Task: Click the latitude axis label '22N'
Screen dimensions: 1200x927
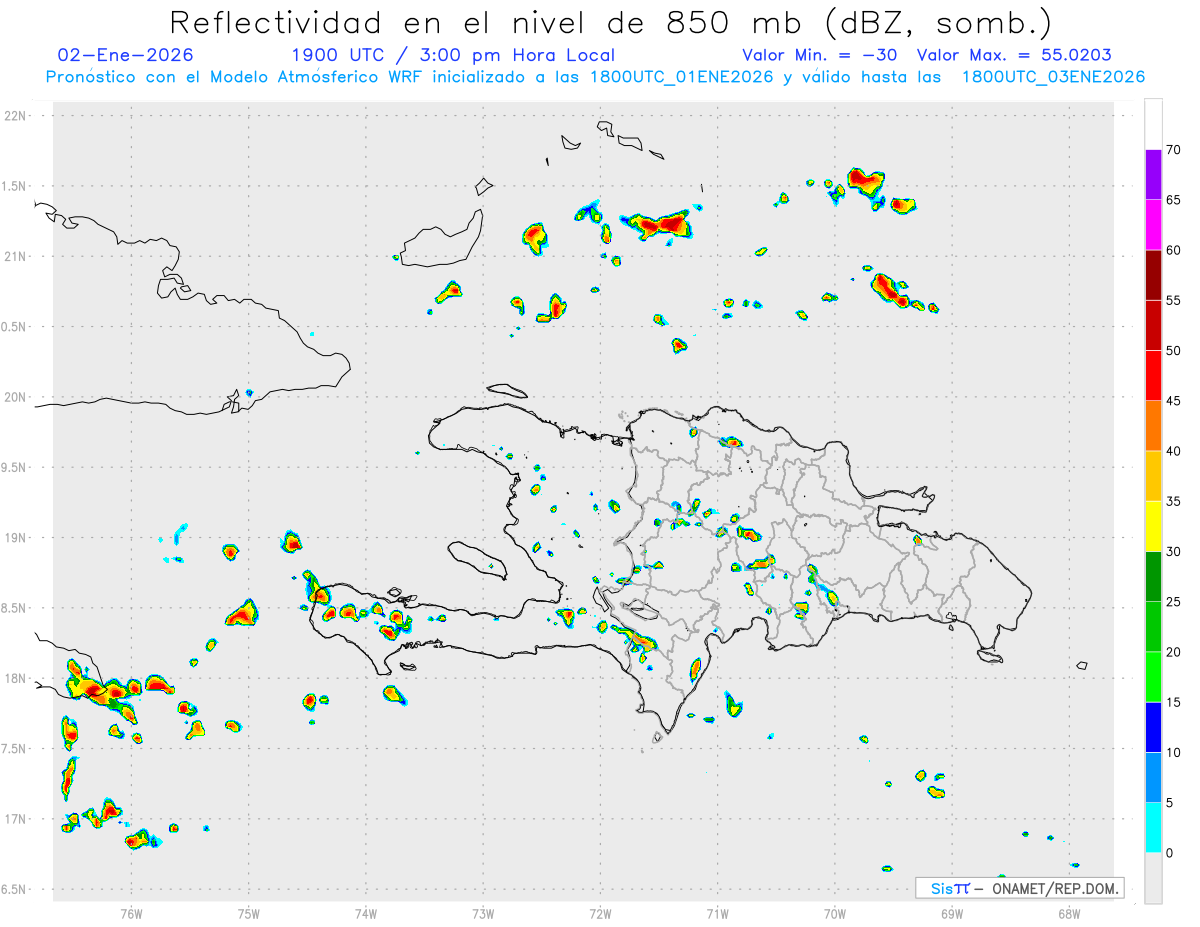Action: click(16, 116)
